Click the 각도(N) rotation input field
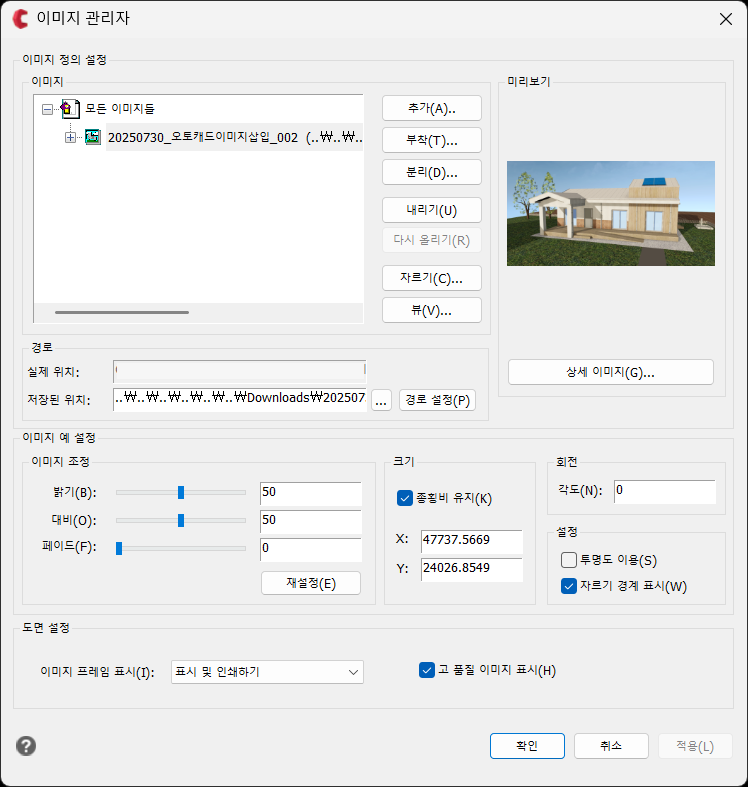Image resolution: width=748 pixels, height=787 pixels. click(665, 491)
